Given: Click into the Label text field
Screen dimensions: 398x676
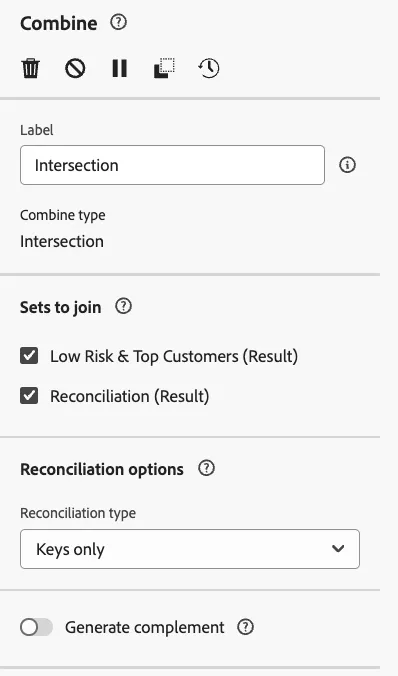Looking at the screenshot, I should (x=172, y=165).
